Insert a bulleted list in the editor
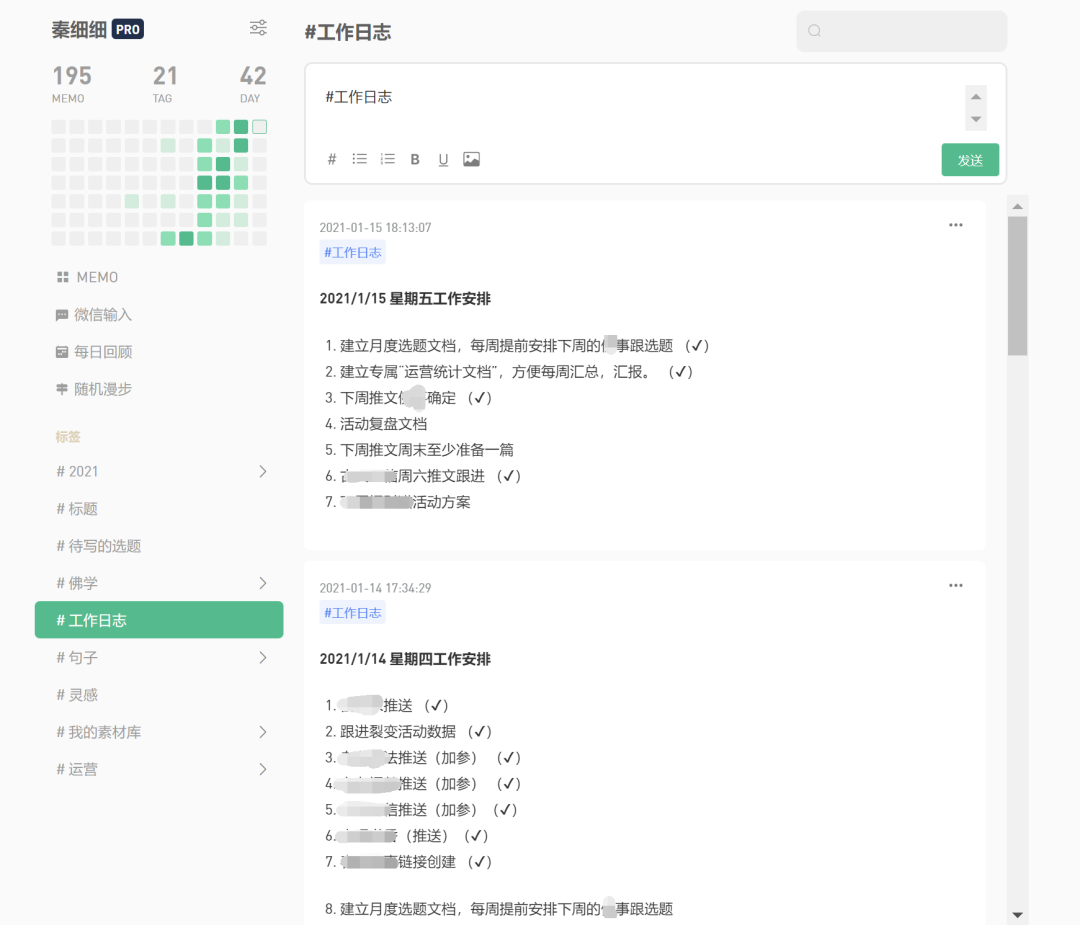Image resolution: width=1080 pixels, height=925 pixels. tap(360, 159)
